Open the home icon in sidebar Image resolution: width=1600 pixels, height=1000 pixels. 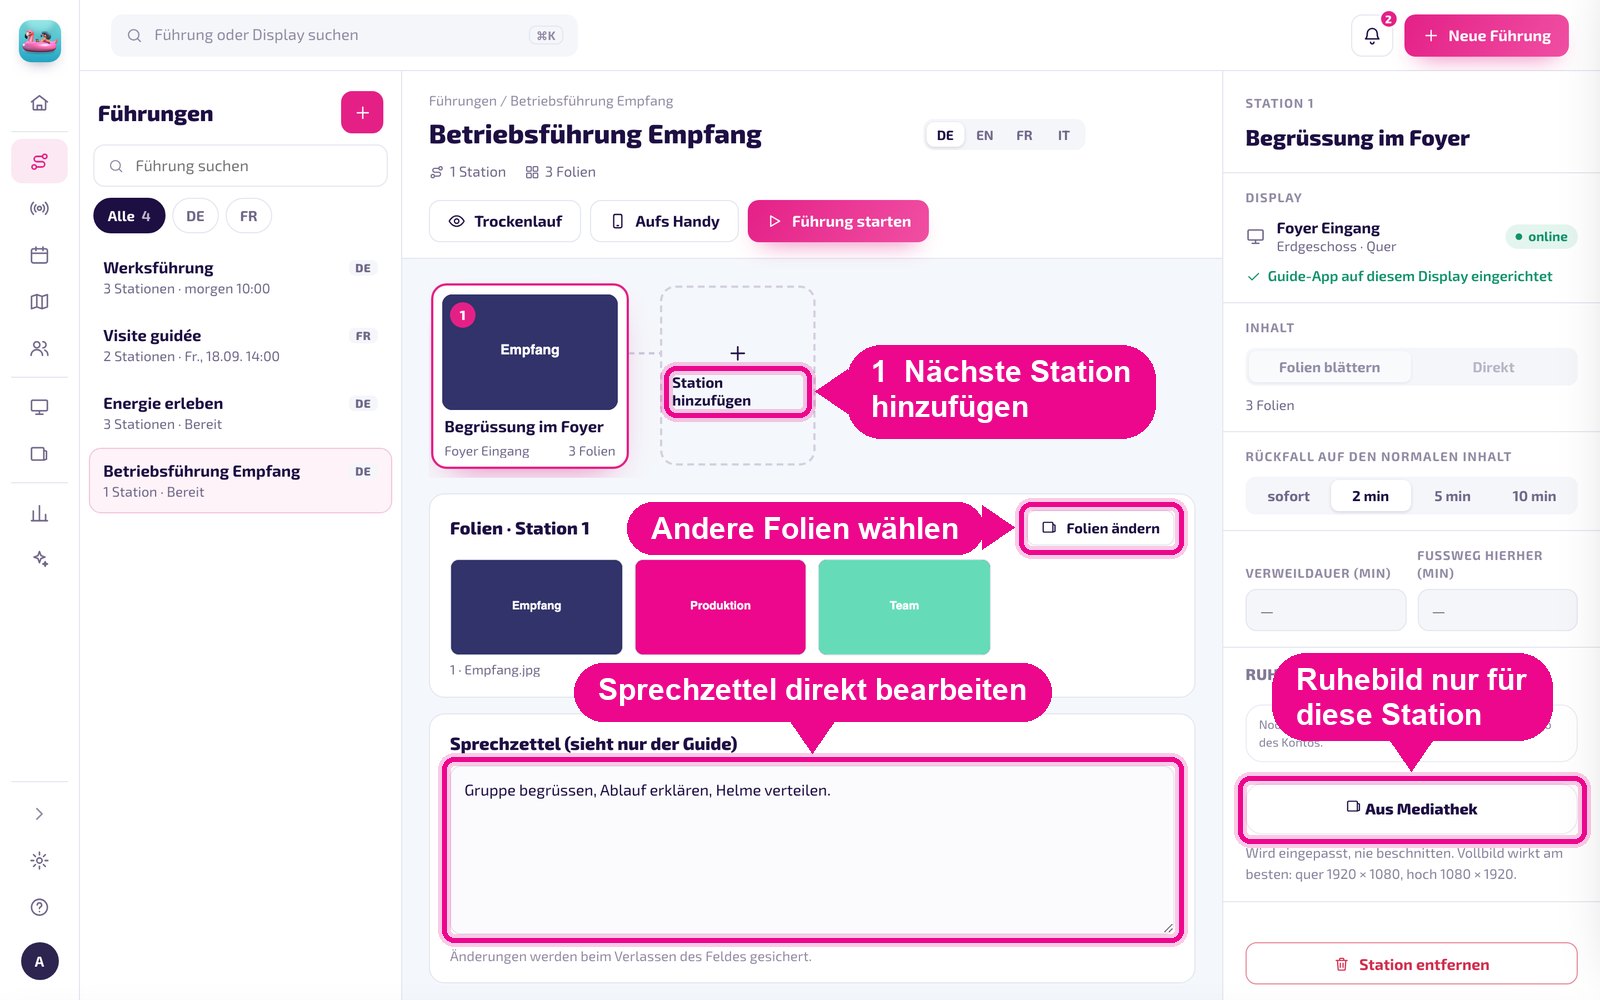pos(39,103)
